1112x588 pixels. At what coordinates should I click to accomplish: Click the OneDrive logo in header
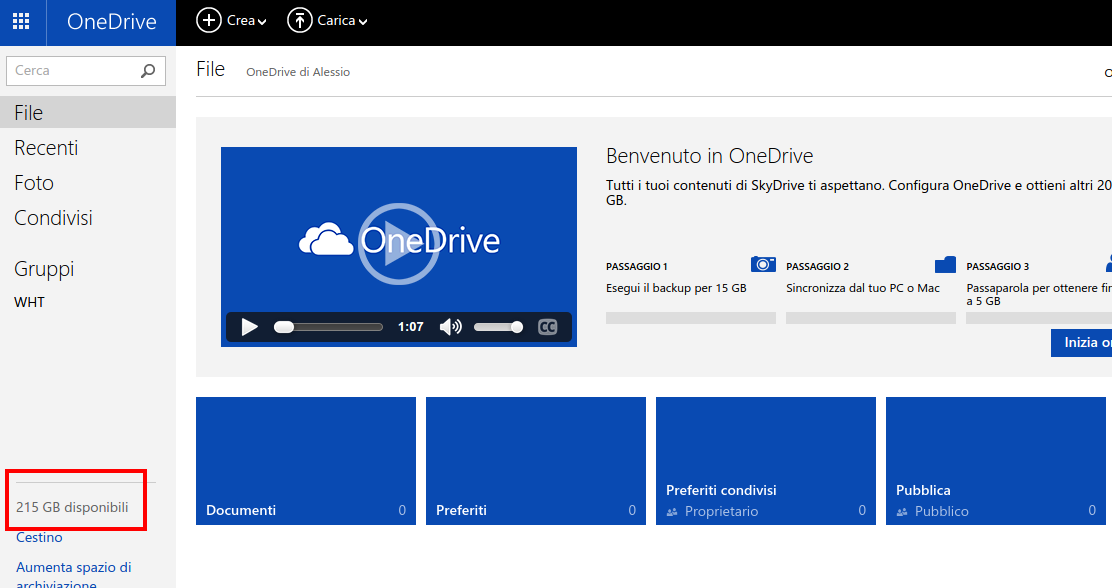pos(111,22)
